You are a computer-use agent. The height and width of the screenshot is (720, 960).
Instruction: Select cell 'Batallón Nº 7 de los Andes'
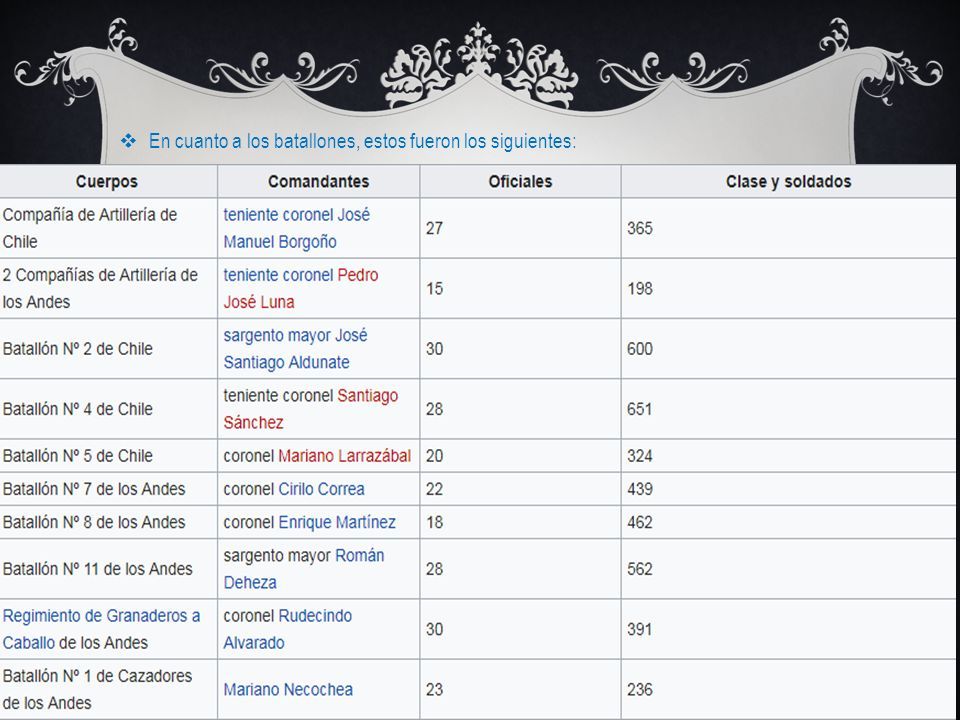click(108, 489)
